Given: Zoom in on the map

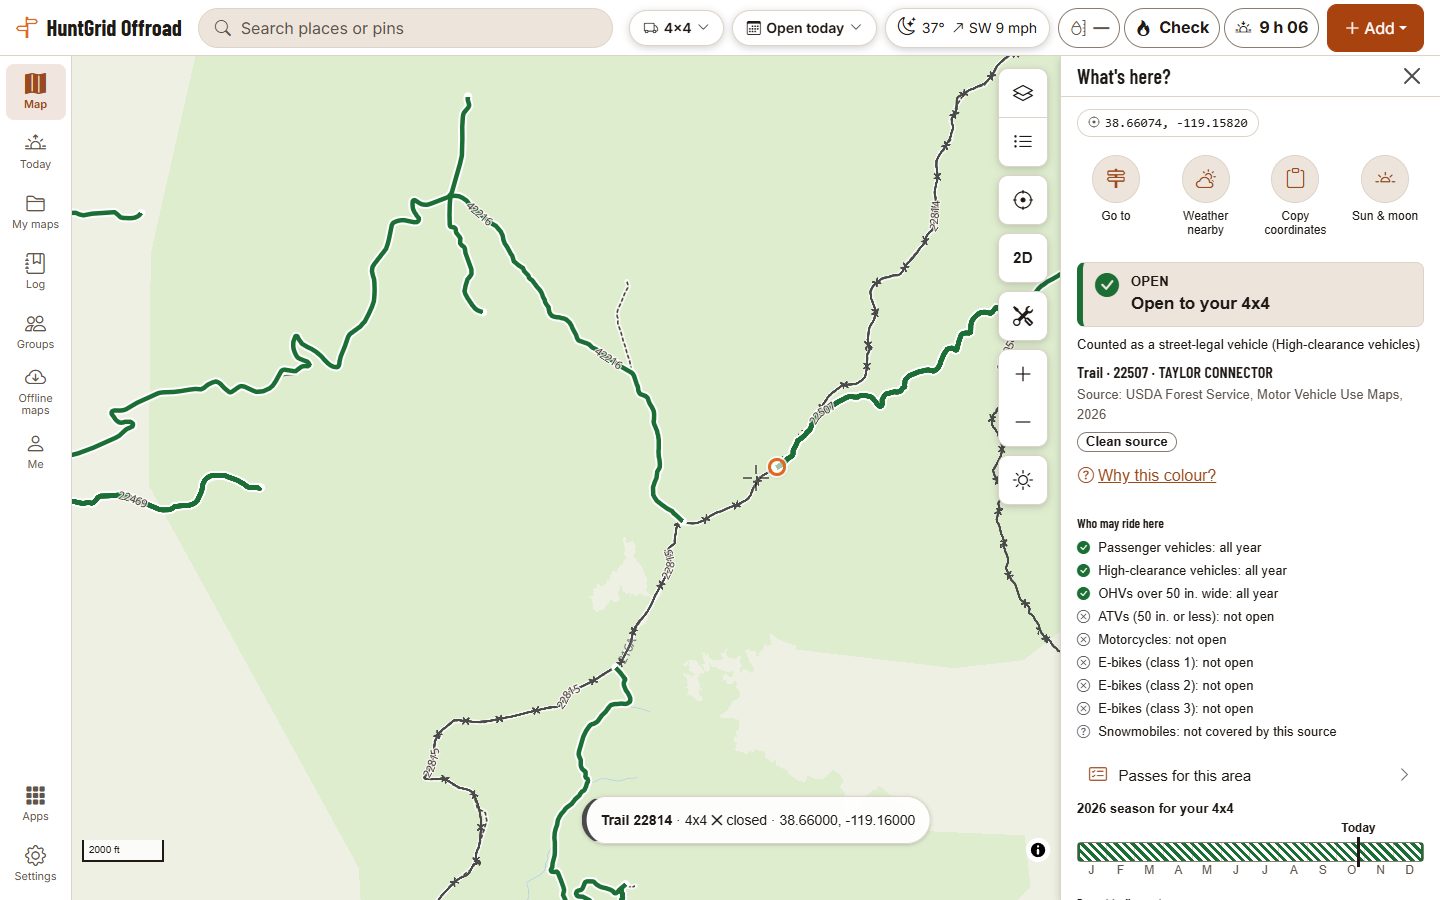Looking at the screenshot, I should 1022,374.
